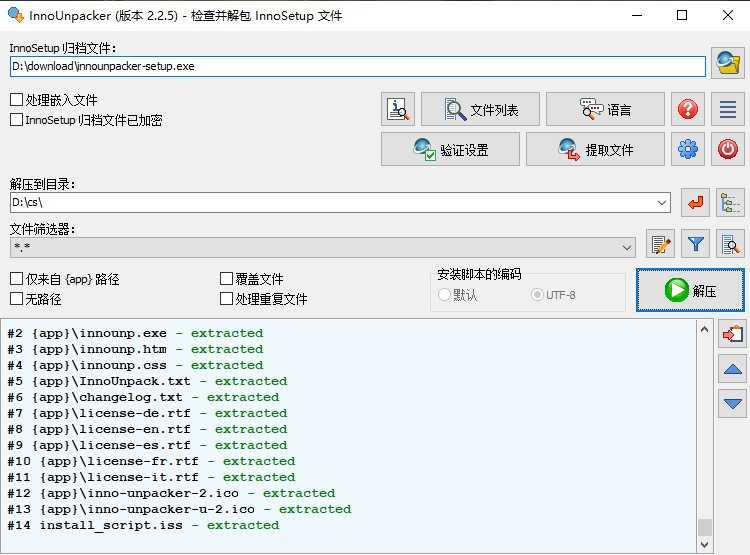Open the hamburger menu icon
750x555 pixels.
click(728, 109)
